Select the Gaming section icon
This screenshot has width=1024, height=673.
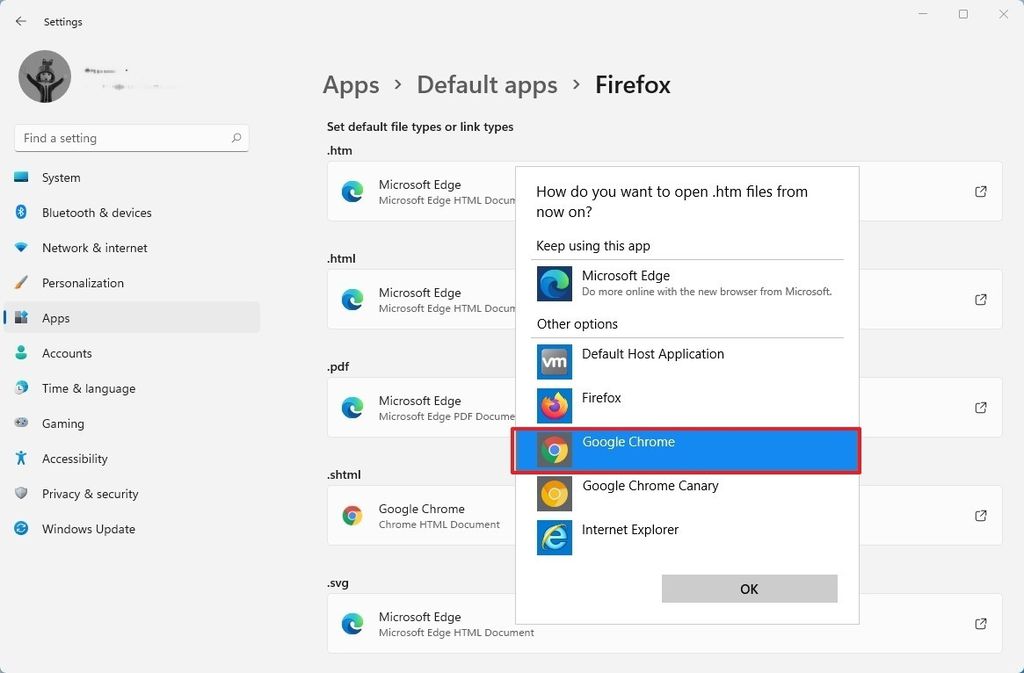(x=22, y=423)
